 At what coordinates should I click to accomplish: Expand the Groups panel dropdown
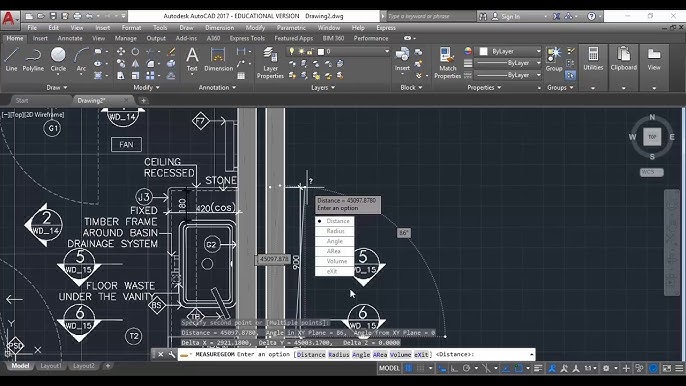(x=560, y=88)
